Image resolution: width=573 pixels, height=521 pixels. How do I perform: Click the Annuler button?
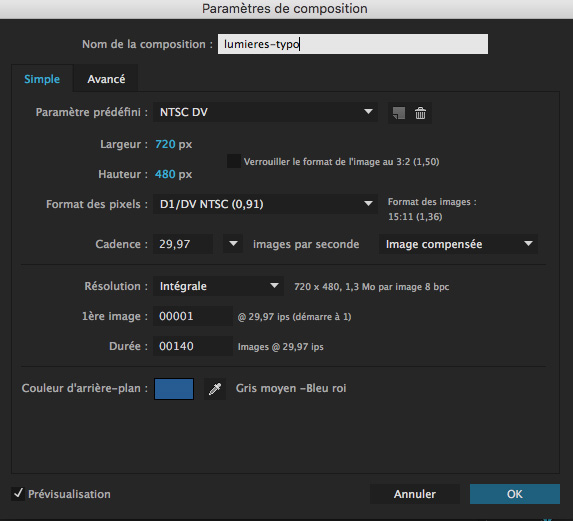pos(415,494)
